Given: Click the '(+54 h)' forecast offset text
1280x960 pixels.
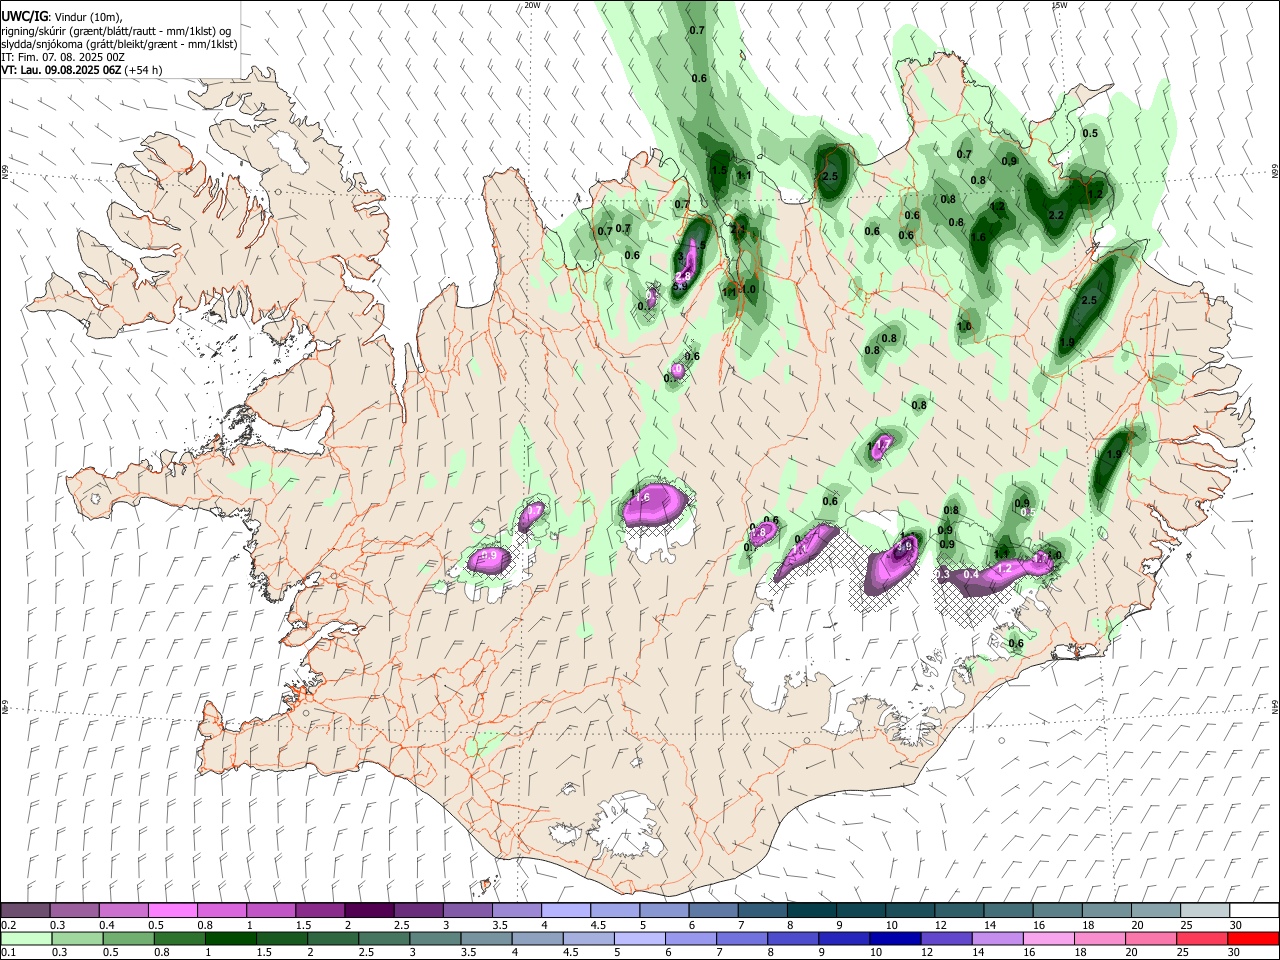Looking at the screenshot, I should click(x=144, y=70).
